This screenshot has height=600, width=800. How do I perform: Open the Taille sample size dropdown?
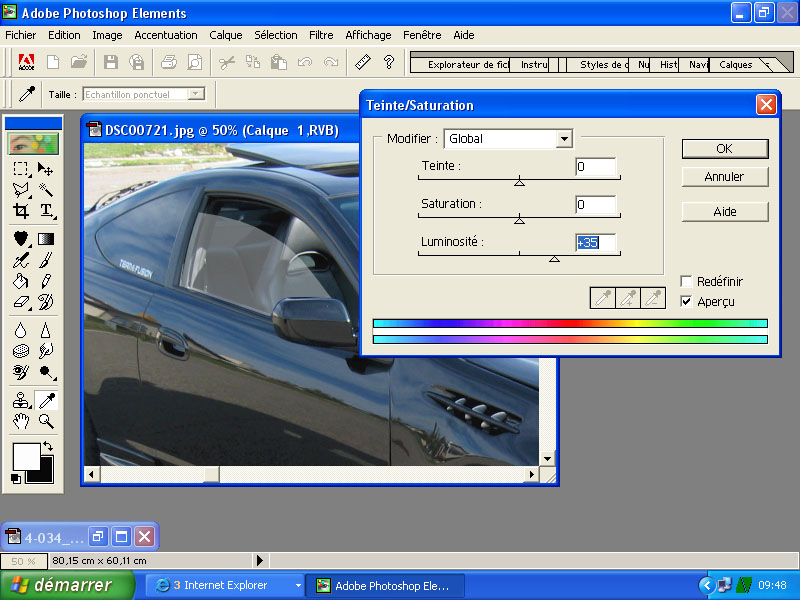(195, 94)
